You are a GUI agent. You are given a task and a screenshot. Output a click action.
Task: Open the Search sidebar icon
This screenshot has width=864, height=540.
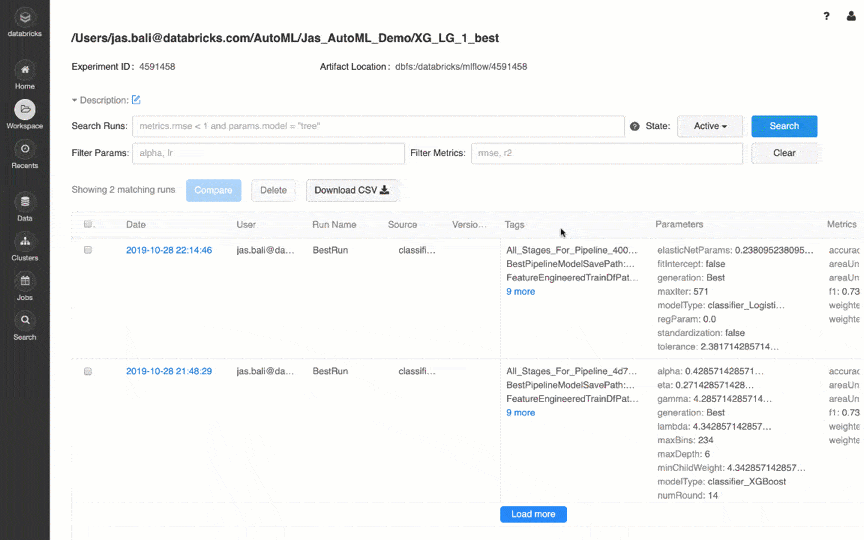pos(25,321)
